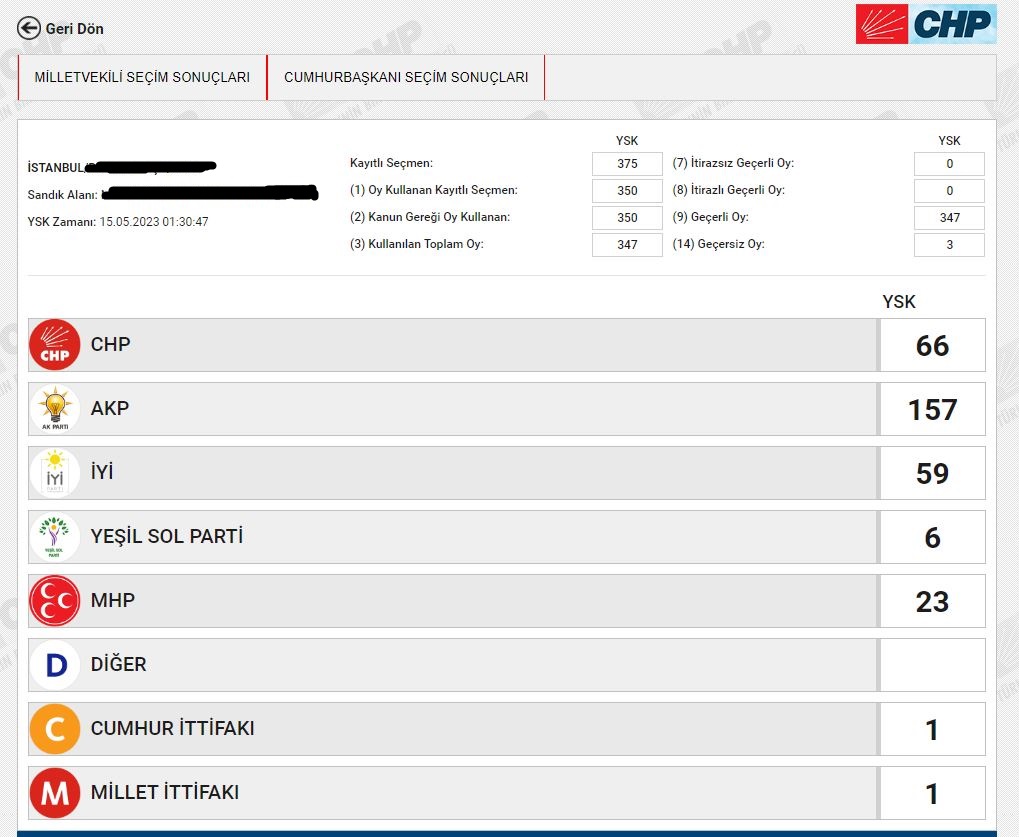The width and height of the screenshot is (1019, 837).
Task: Open the Cumhurbaşkanı Seçim Sonuçları tab
Action: (x=406, y=77)
